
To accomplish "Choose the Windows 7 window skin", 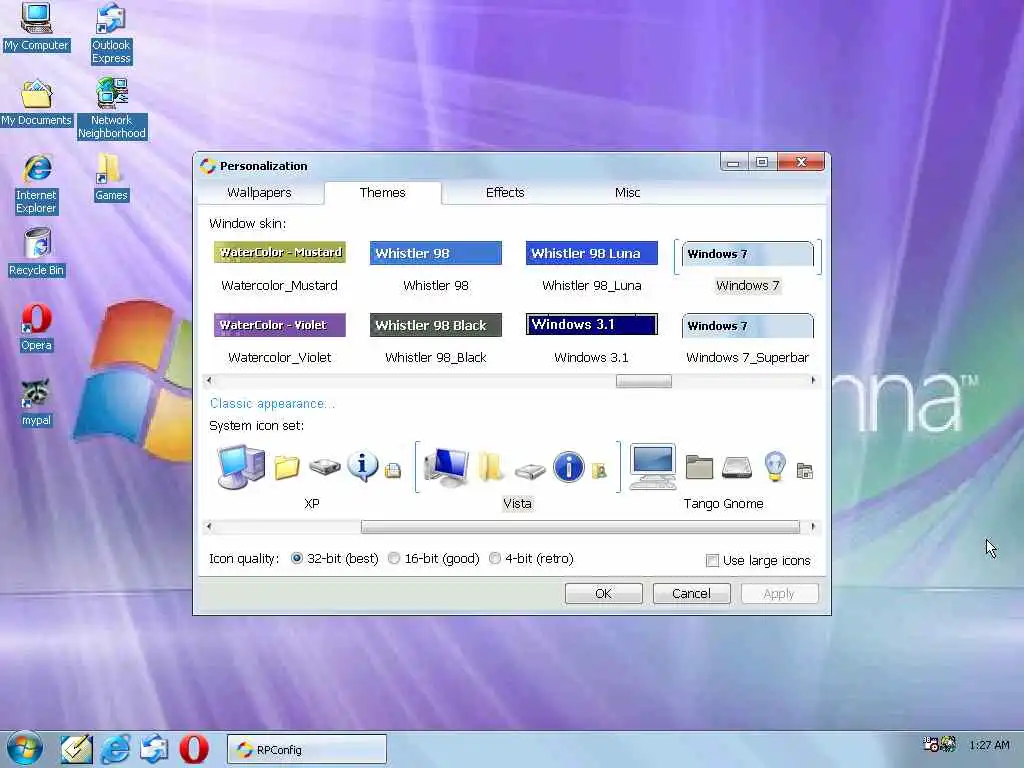I will pyautogui.click(x=748, y=267).
